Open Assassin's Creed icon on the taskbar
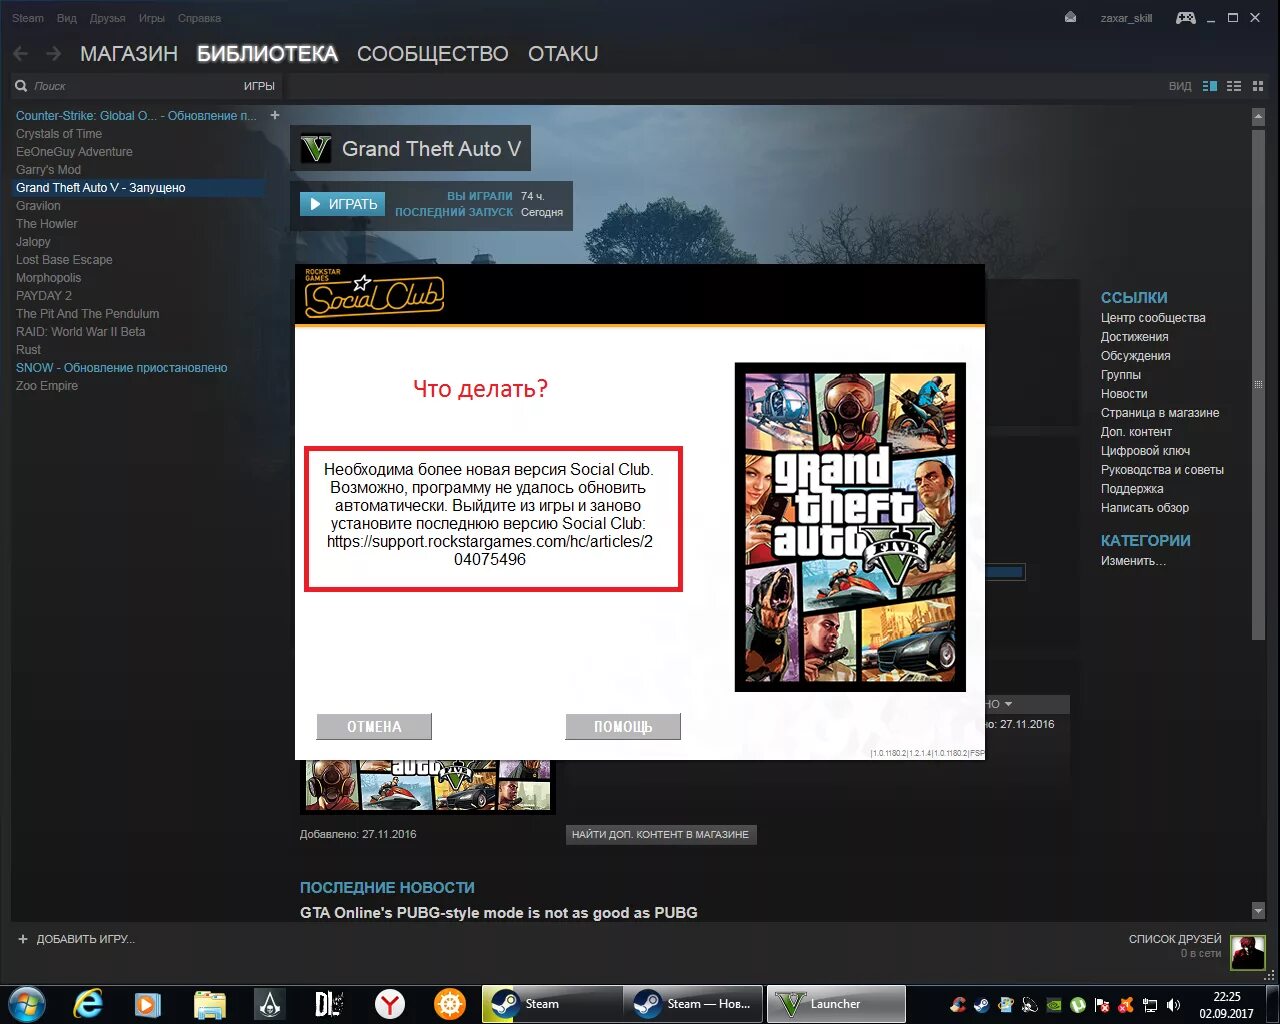The image size is (1280, 1024). coord(270,1003)
